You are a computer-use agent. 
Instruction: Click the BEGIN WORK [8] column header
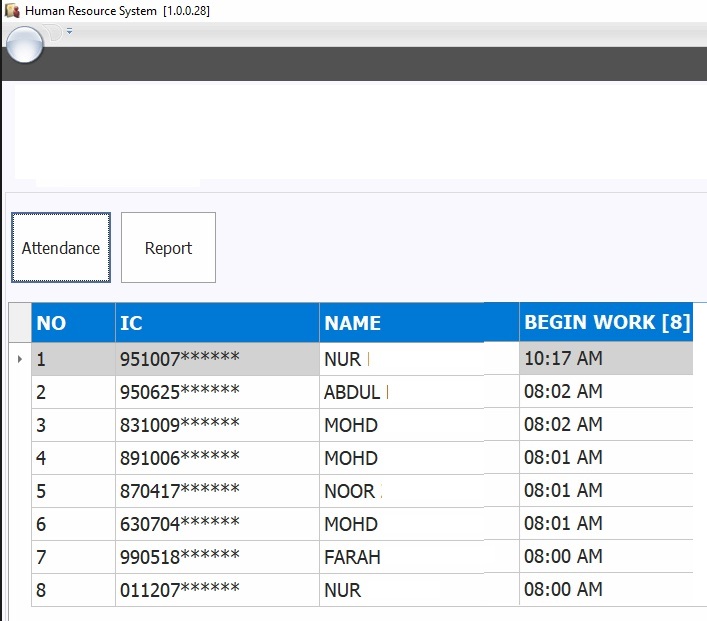point(606,323)
